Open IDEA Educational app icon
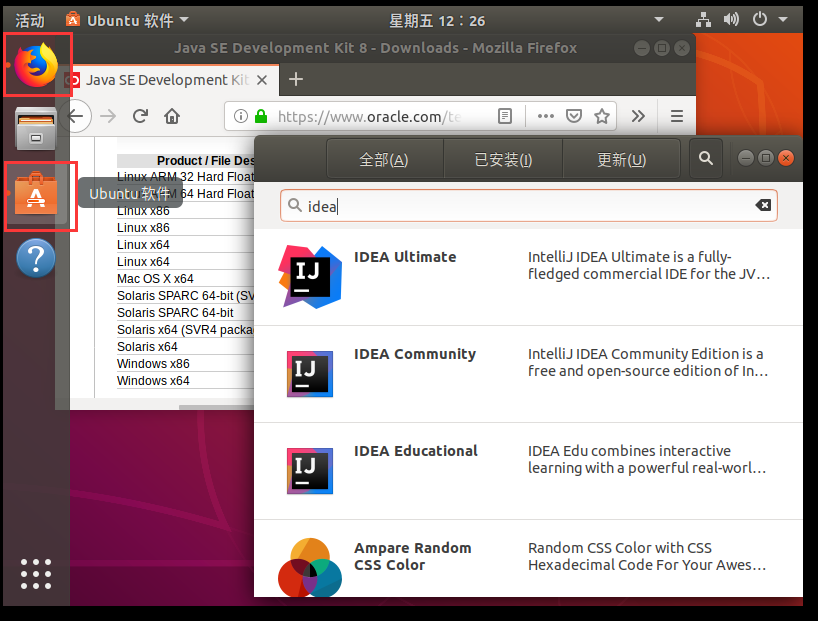Viewport: 818px width, 621px height. click(x=310, y=471)
